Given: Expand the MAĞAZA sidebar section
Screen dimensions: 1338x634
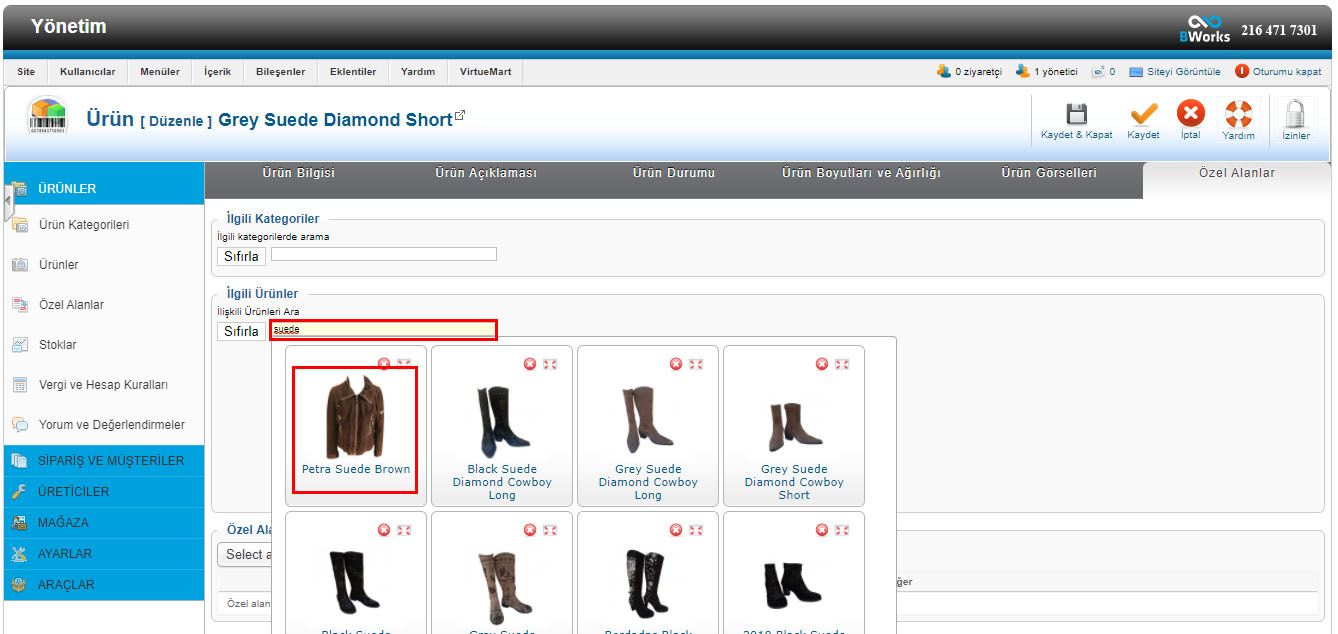Looking at the screenshot, I should pos(104,523).
